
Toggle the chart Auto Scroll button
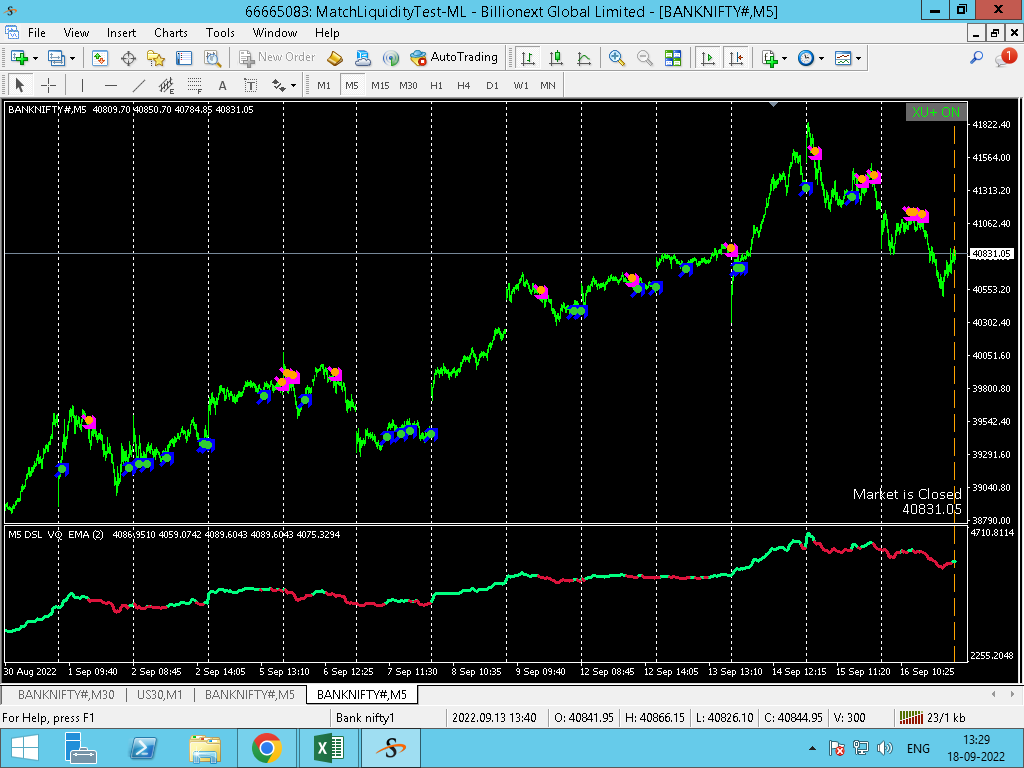pos(709,58)
